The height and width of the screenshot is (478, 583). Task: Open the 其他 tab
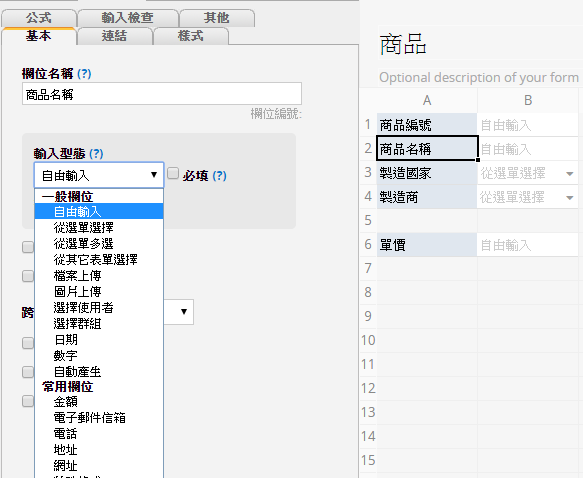point(216,18)
